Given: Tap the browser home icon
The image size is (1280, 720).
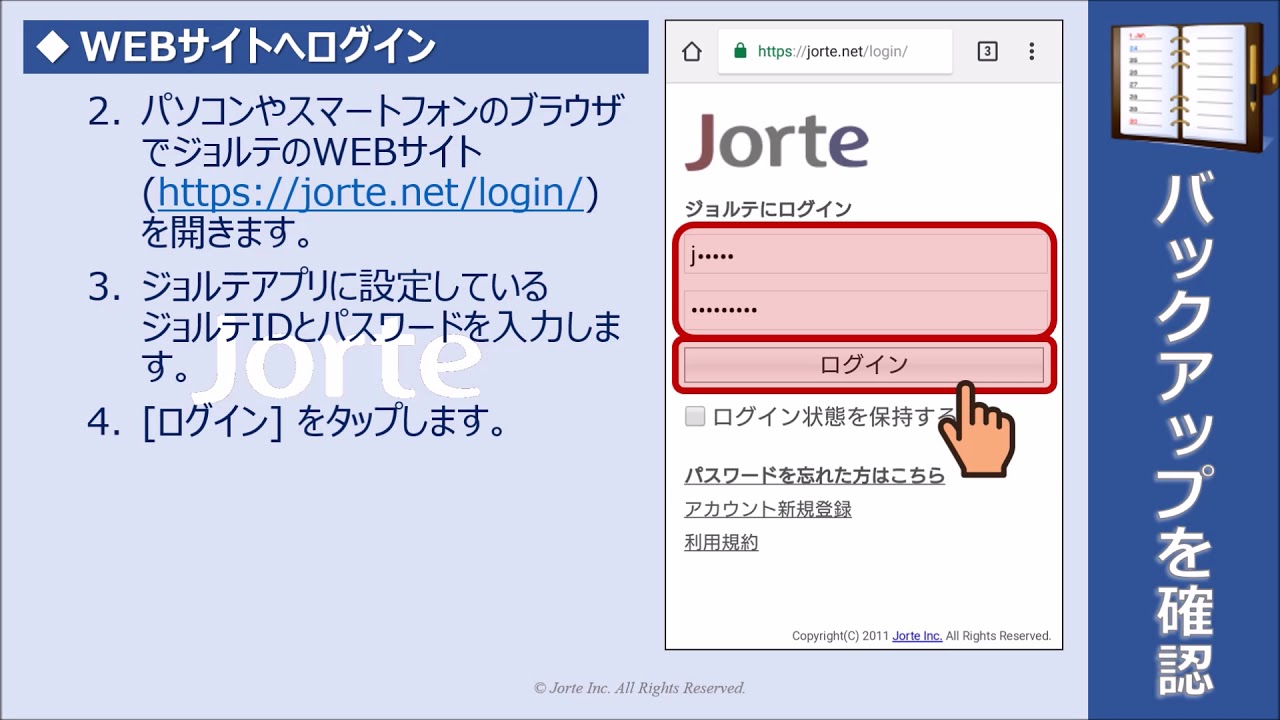Looking at the screenshot, I should (x=691, y=52).
